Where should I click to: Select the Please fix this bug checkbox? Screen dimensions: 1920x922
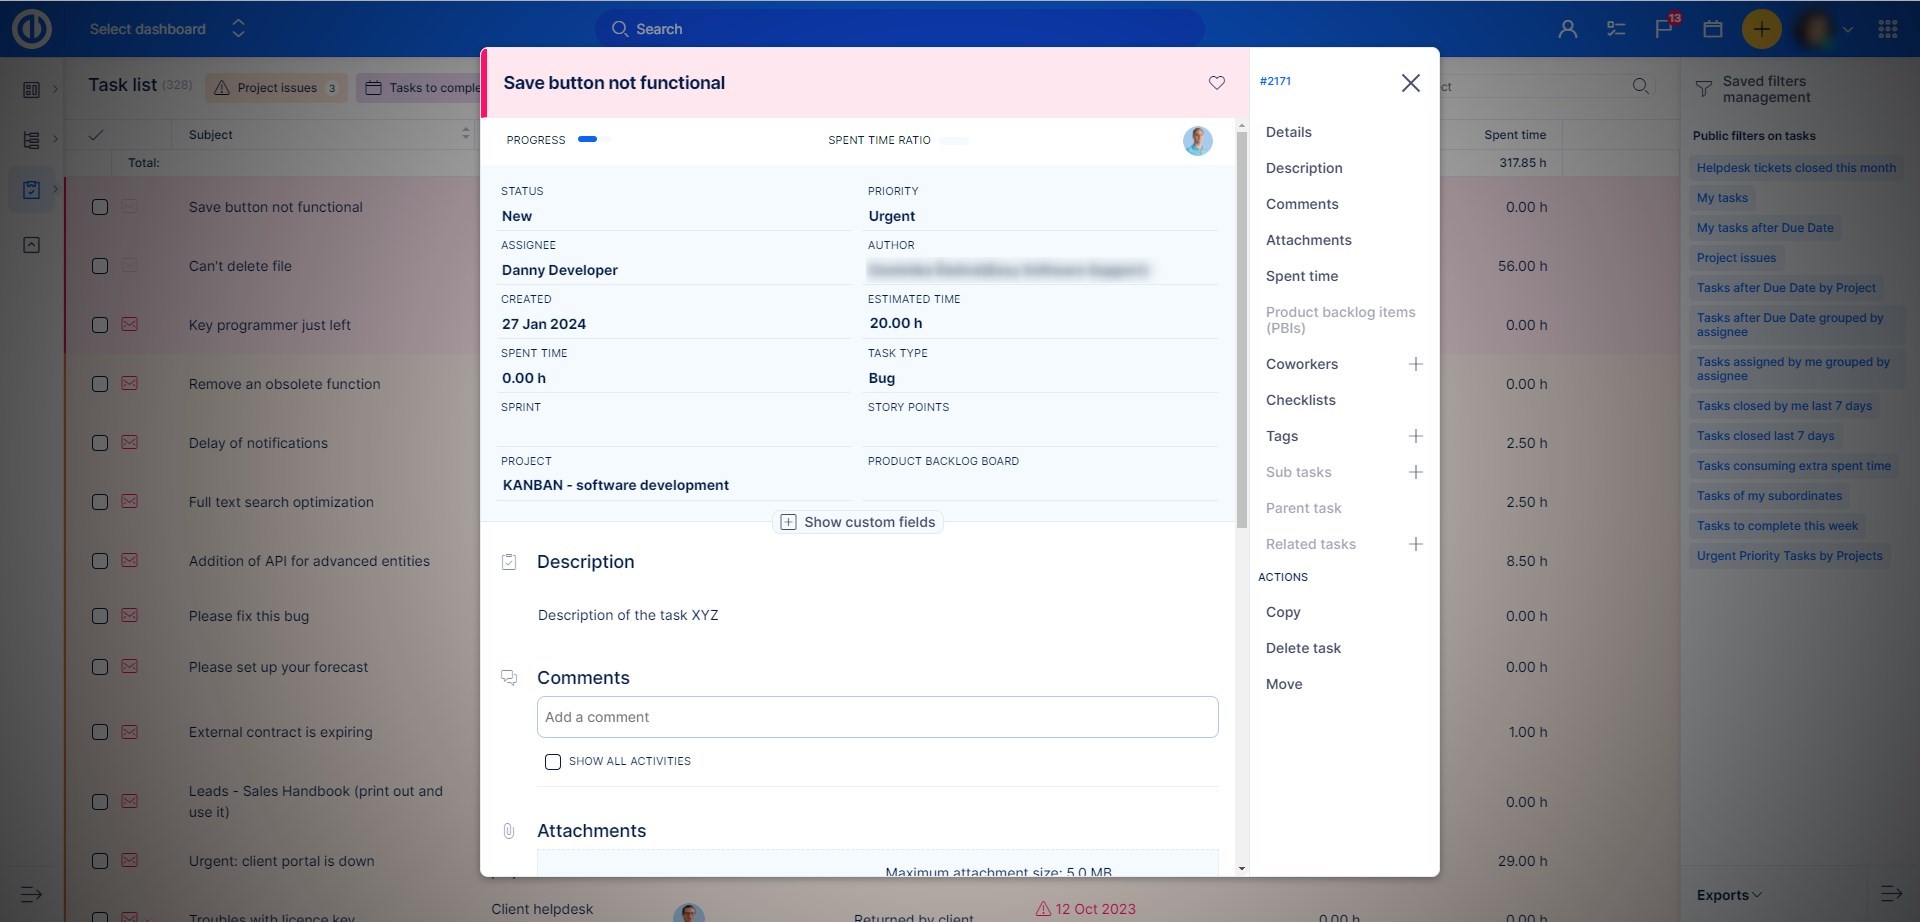pos(100,616)
